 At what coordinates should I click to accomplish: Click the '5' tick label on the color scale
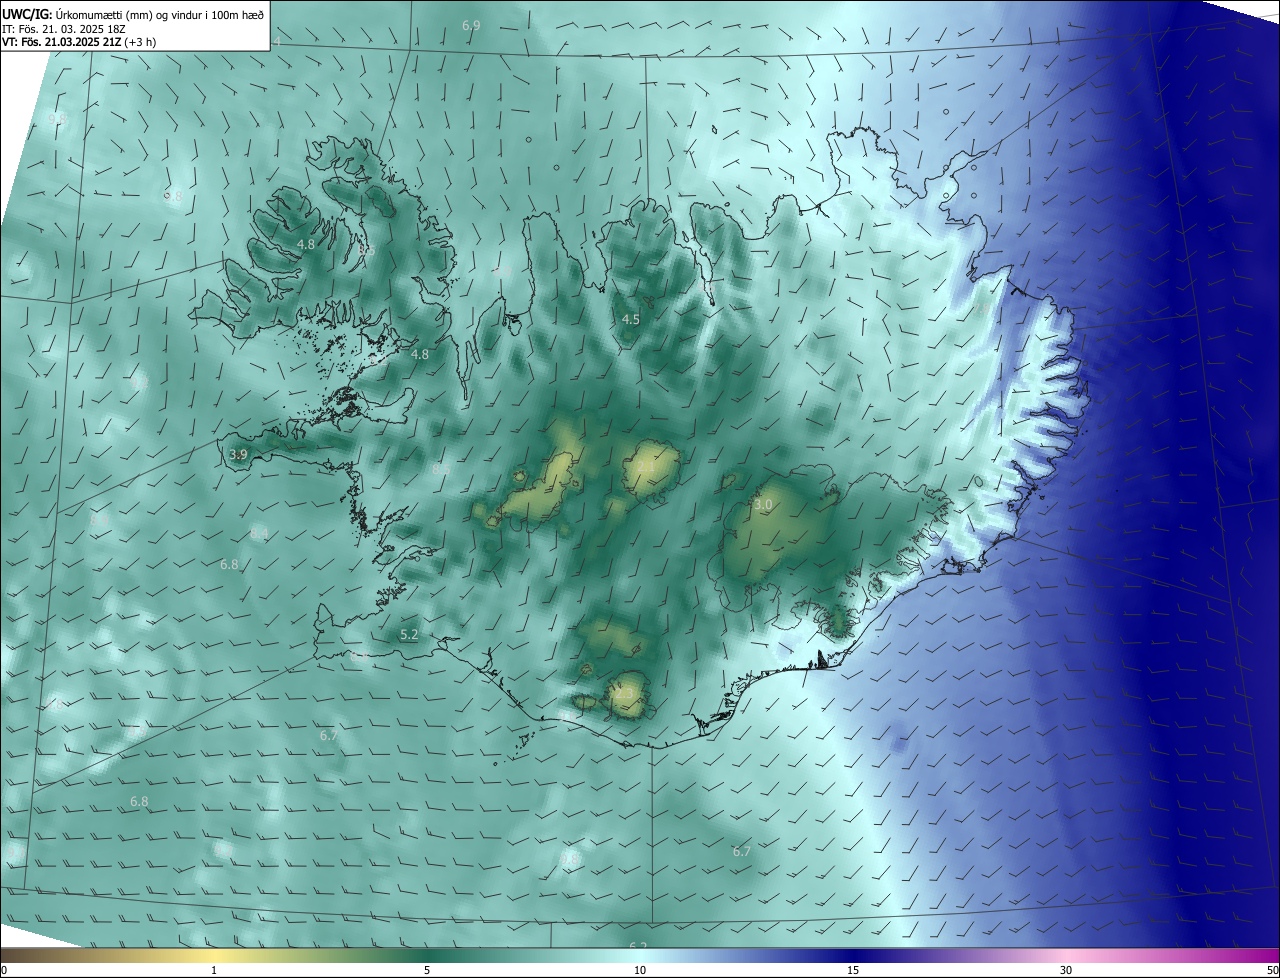tap(427, 970)
